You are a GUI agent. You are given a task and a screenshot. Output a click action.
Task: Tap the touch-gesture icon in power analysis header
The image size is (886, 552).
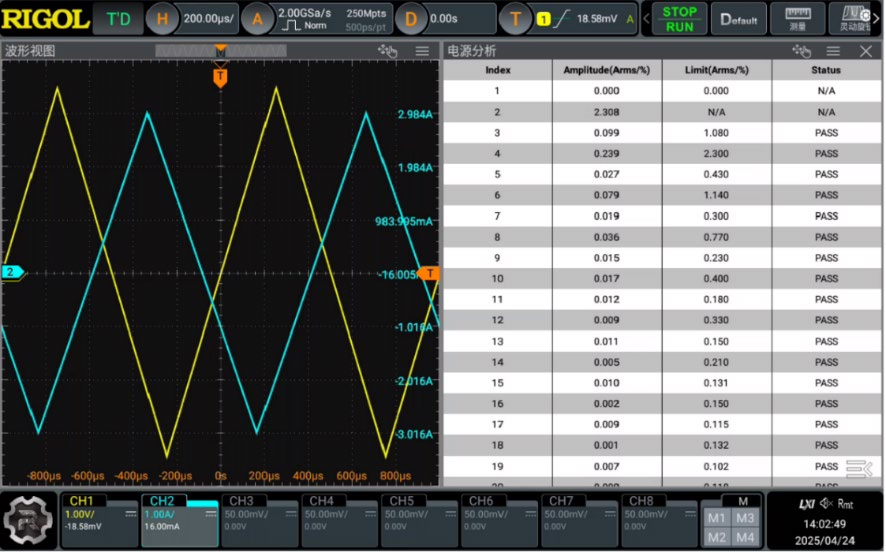point(801,51)
